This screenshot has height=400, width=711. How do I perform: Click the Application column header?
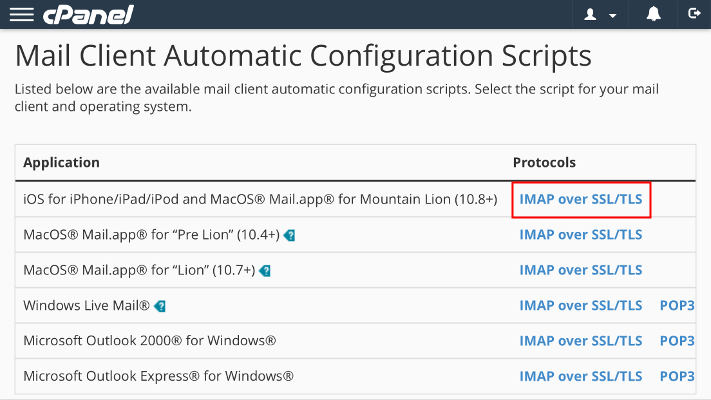coord(61,162)
